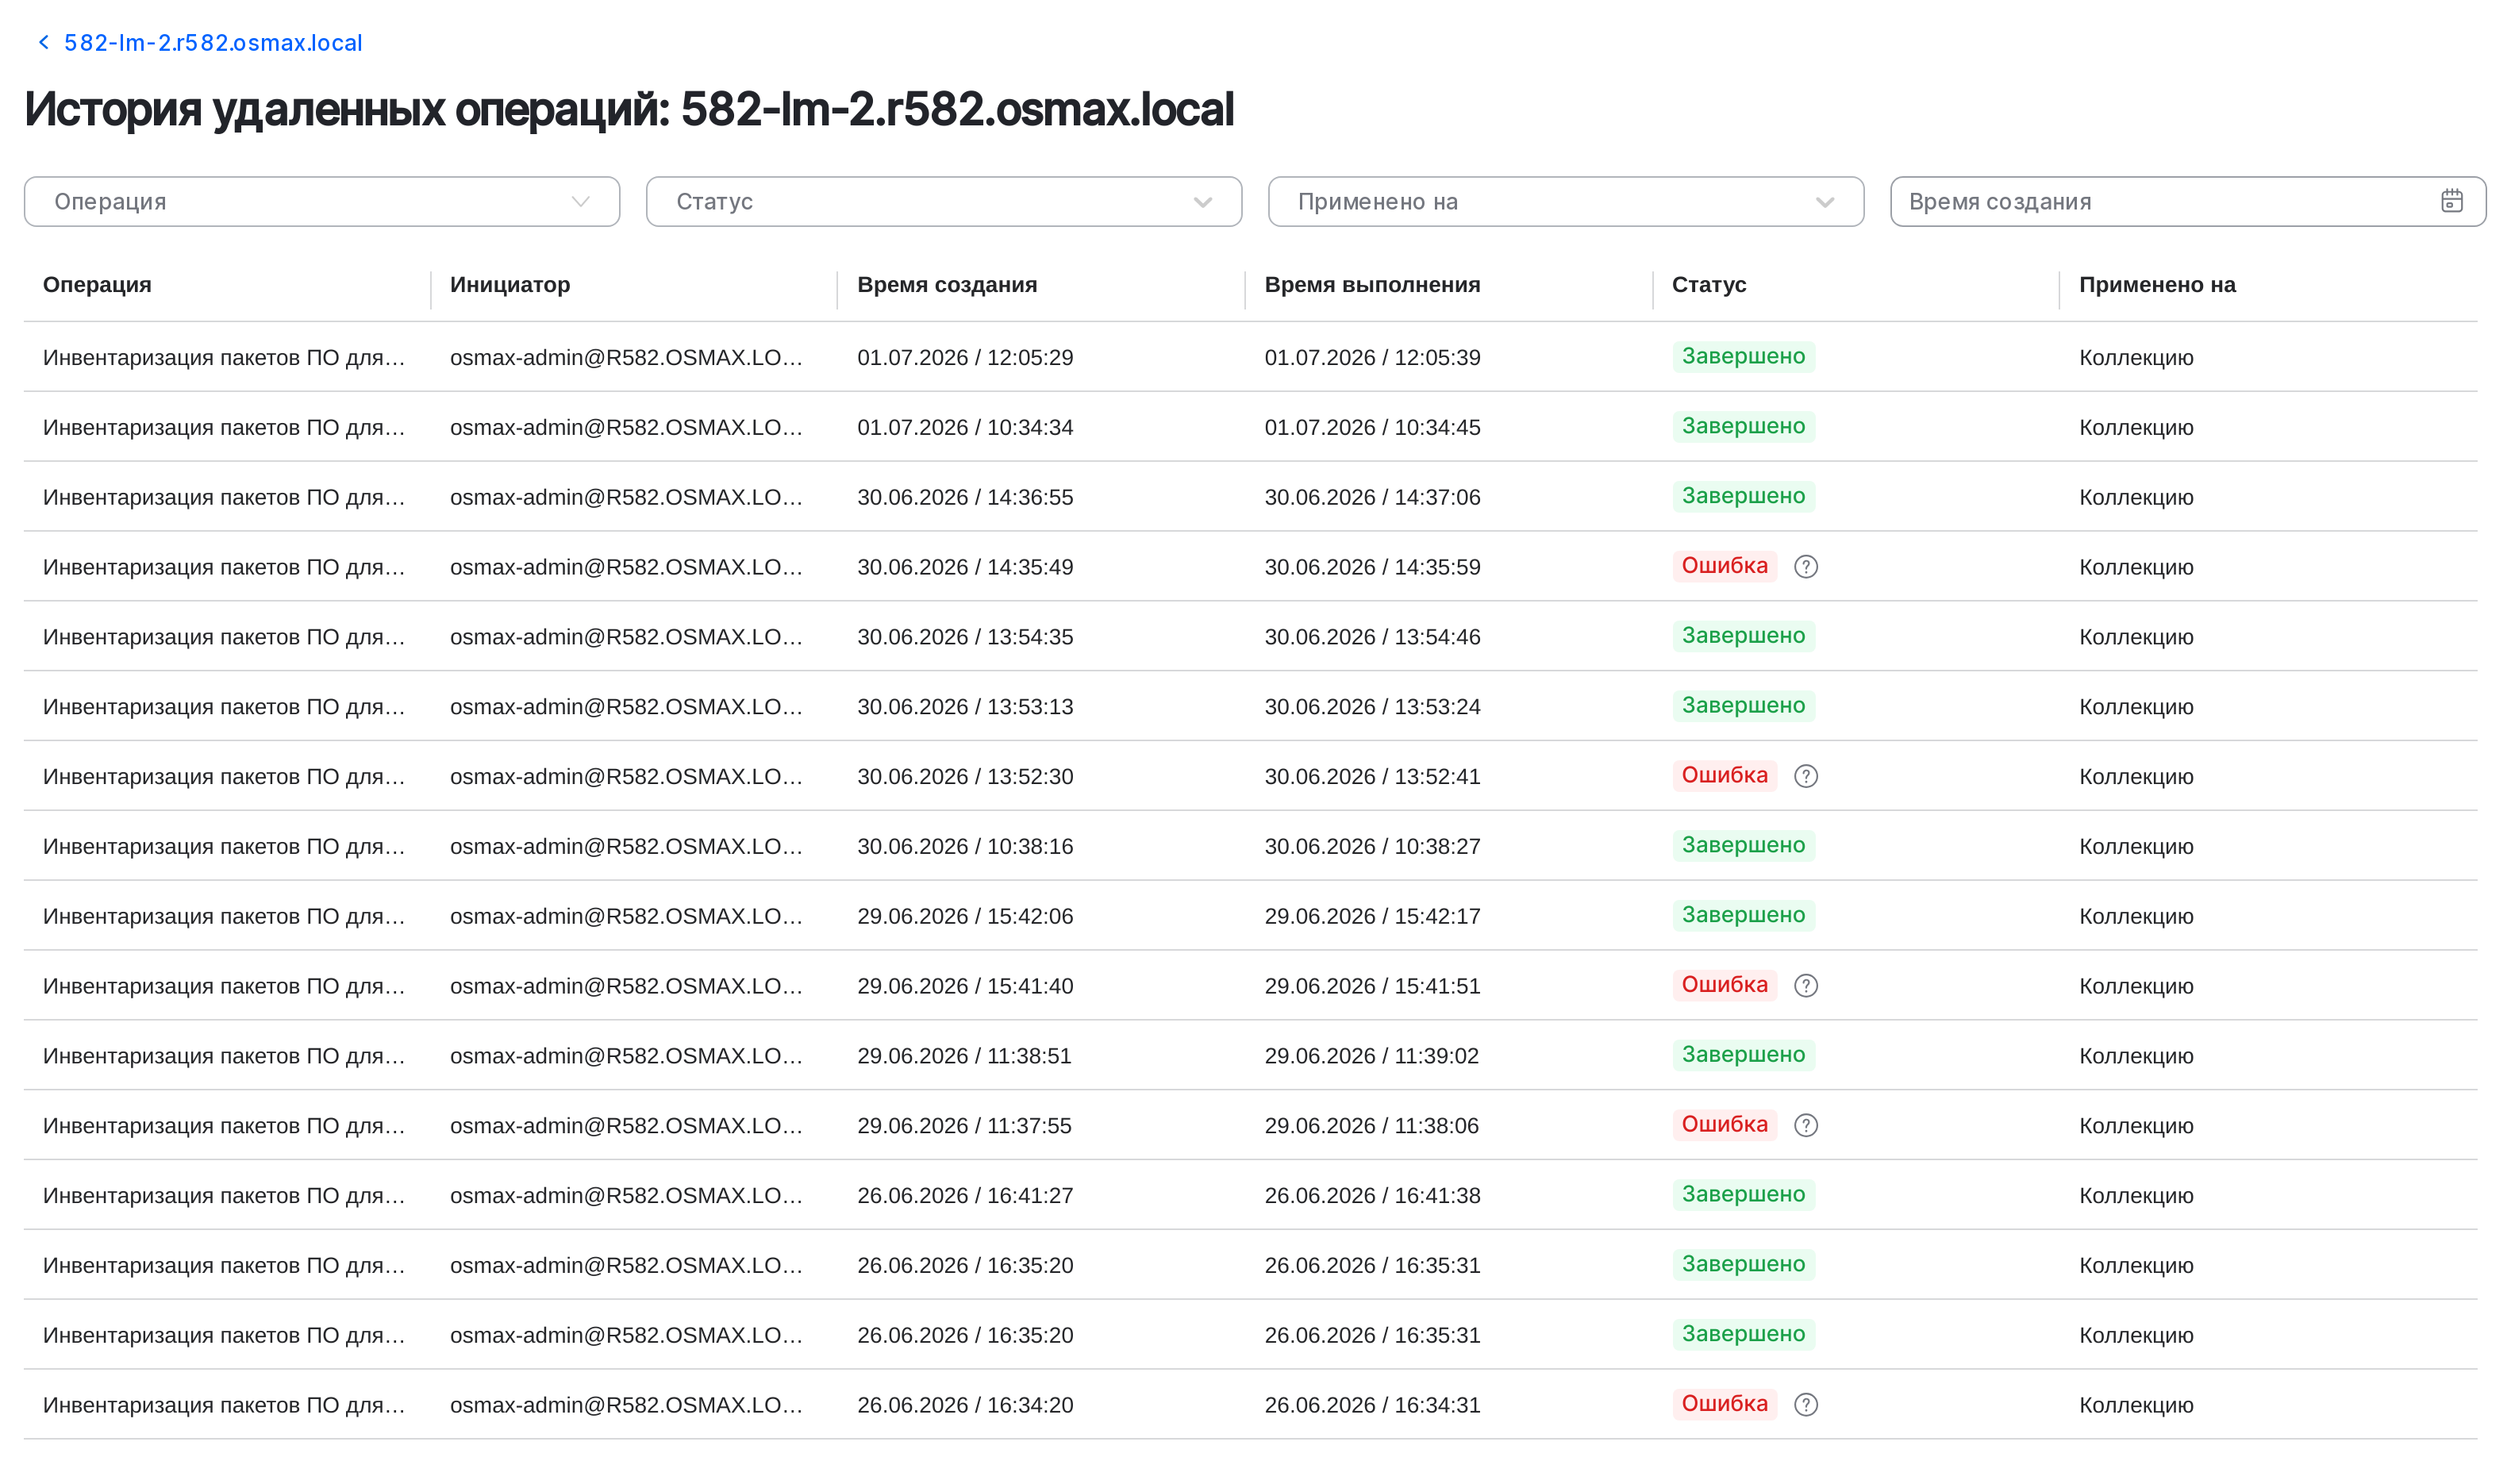The image size is (2511, 1484).
Task: Select execution time 29.06.2026 / 11:39:02
Action: pos(1371,1056)
